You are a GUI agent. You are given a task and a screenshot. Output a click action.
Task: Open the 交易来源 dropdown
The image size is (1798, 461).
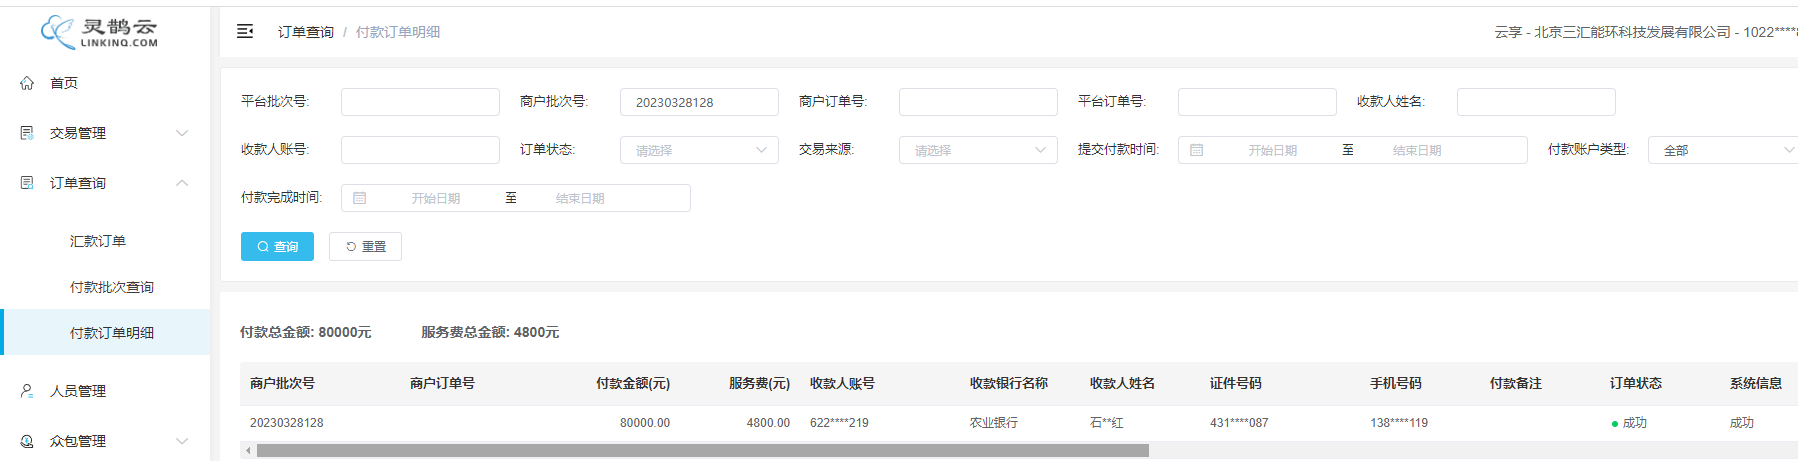click(x=977, y=150)
